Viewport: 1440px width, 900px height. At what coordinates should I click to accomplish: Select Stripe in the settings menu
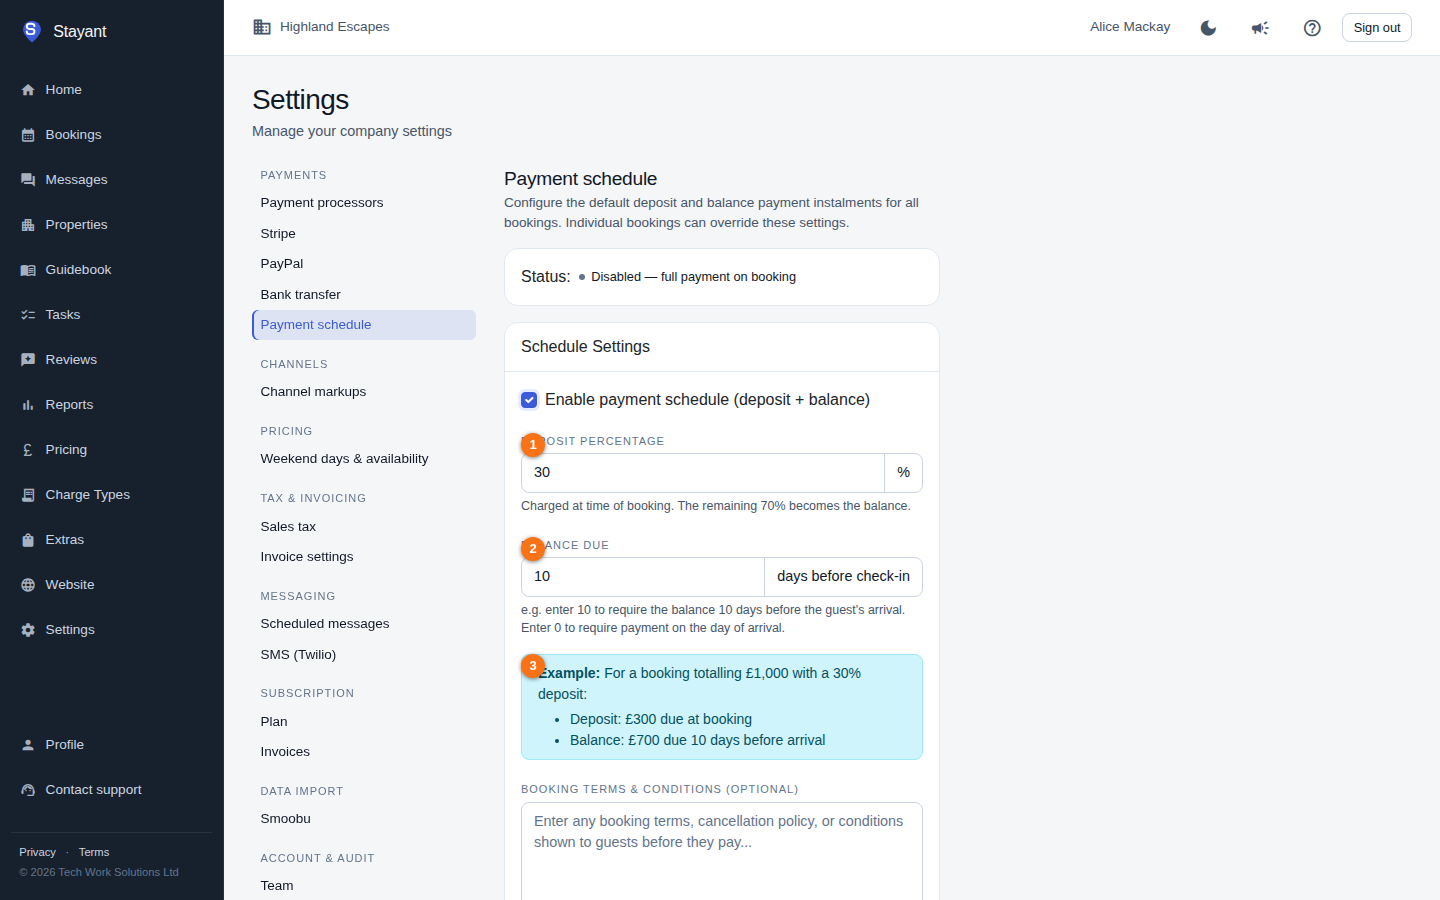coord(364,234)
